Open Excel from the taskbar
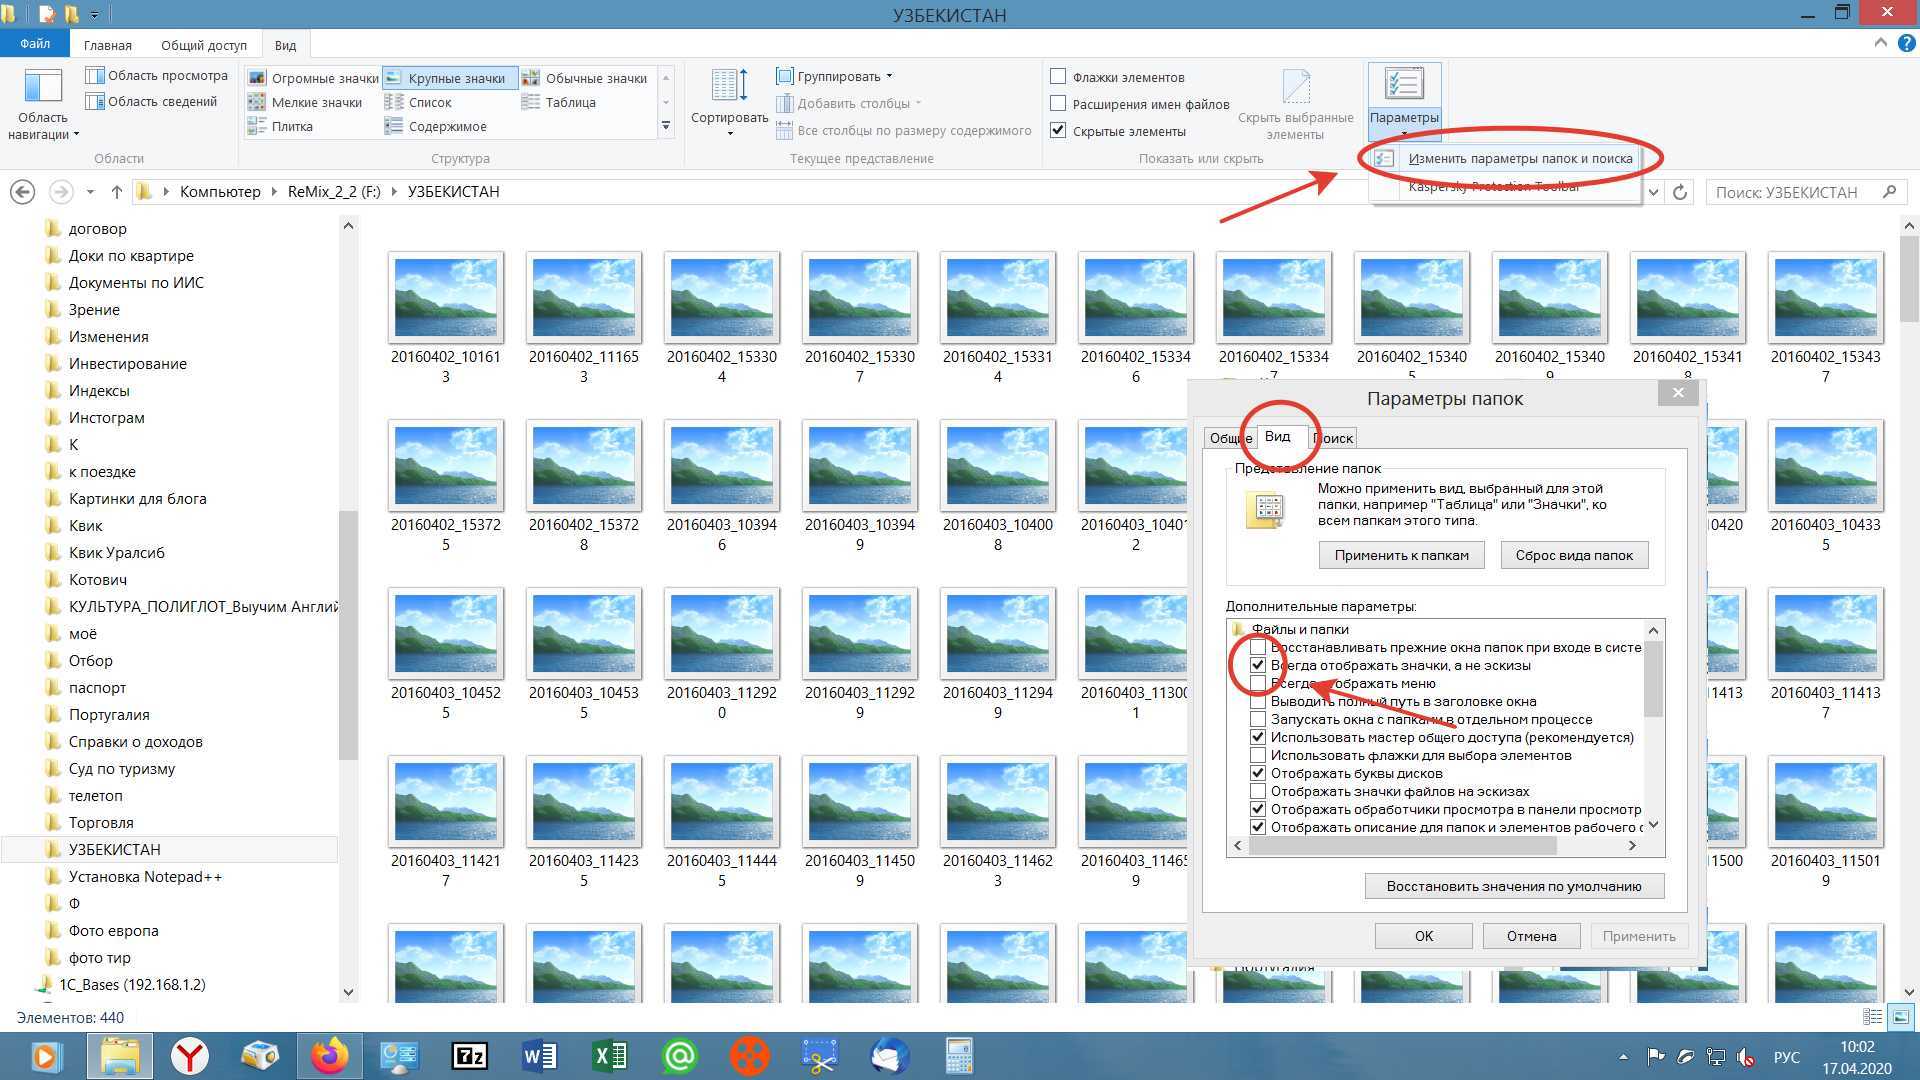Screen dimensions: 1920x1080 tap(609, 1056)
